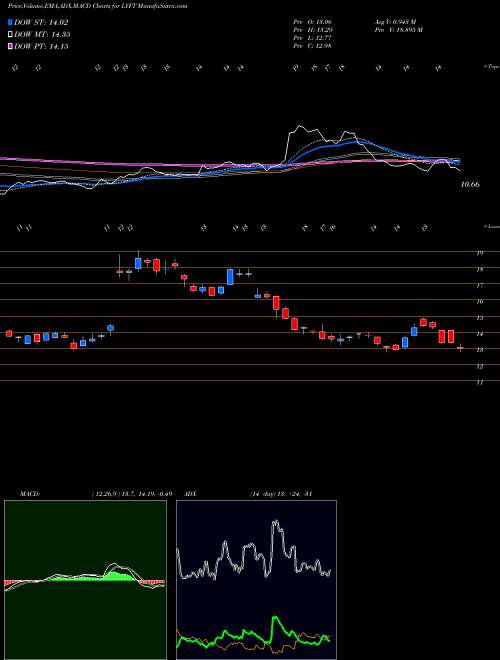Viewport: 500px width, 660px height.
Task: Click the 'Pre O: 13.06' open value
Action: pyautogui.click(x=312, y=21)
